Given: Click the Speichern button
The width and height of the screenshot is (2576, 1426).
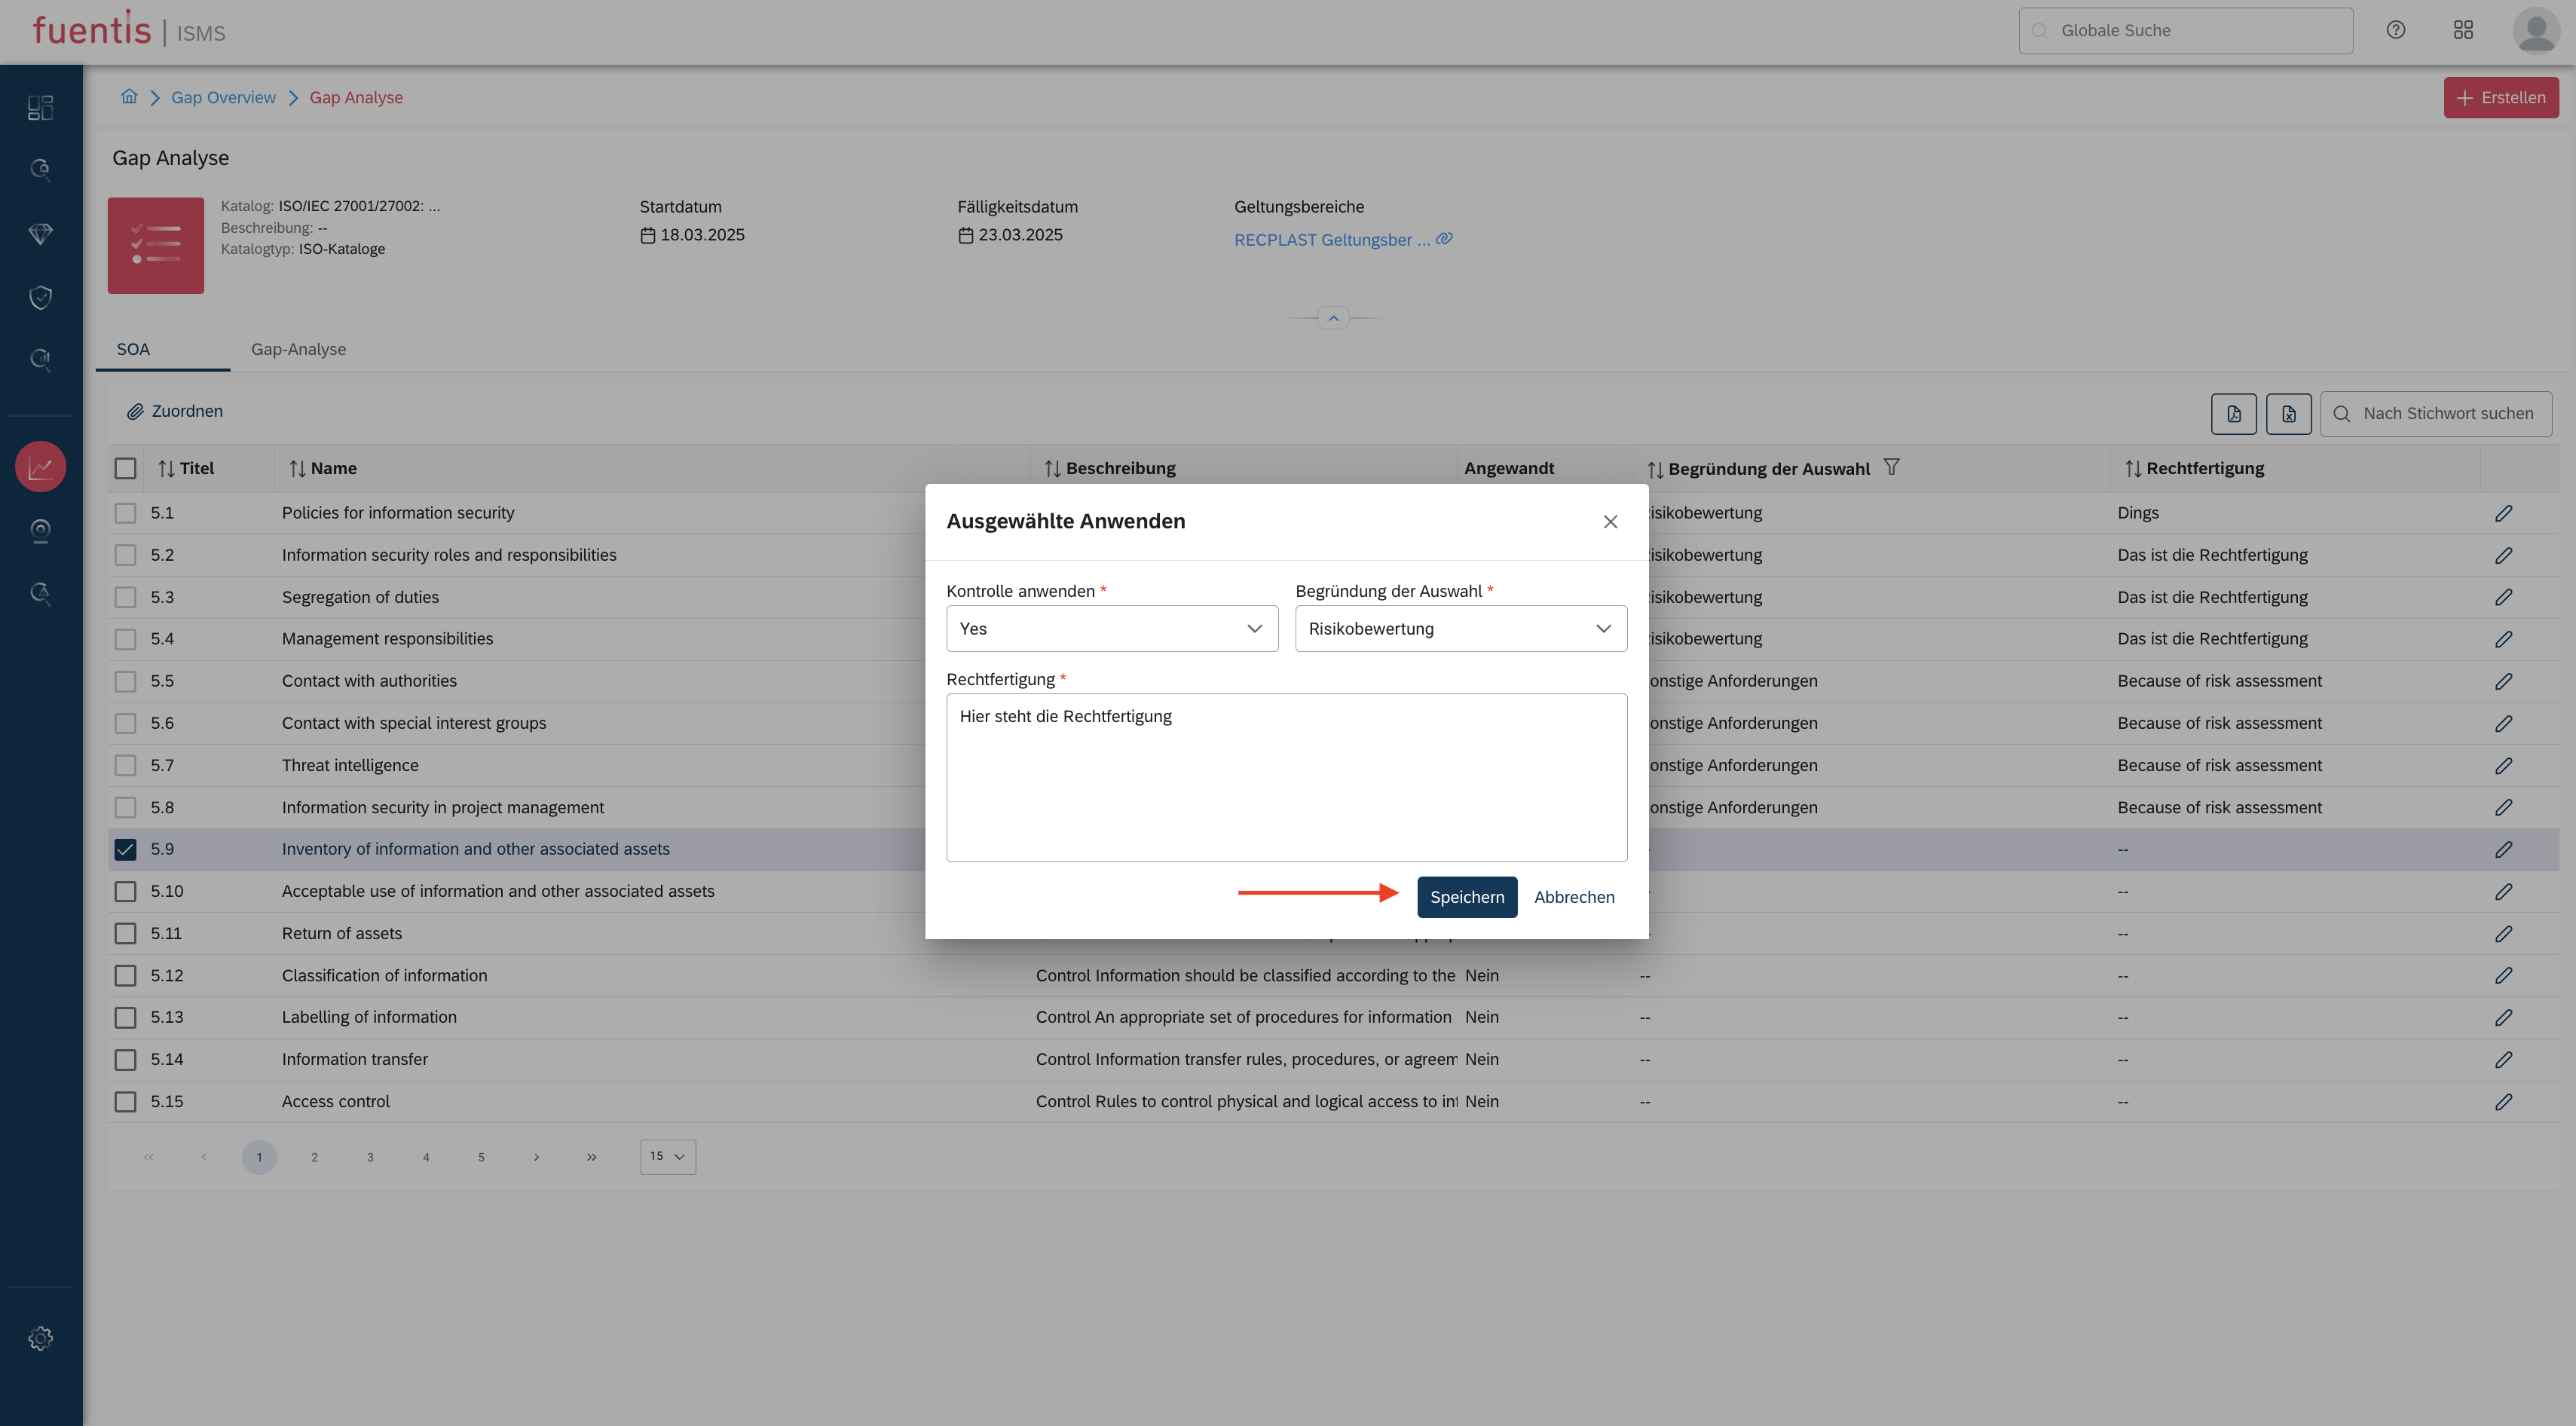Looking at the screenshot, I should point(1466,897).
